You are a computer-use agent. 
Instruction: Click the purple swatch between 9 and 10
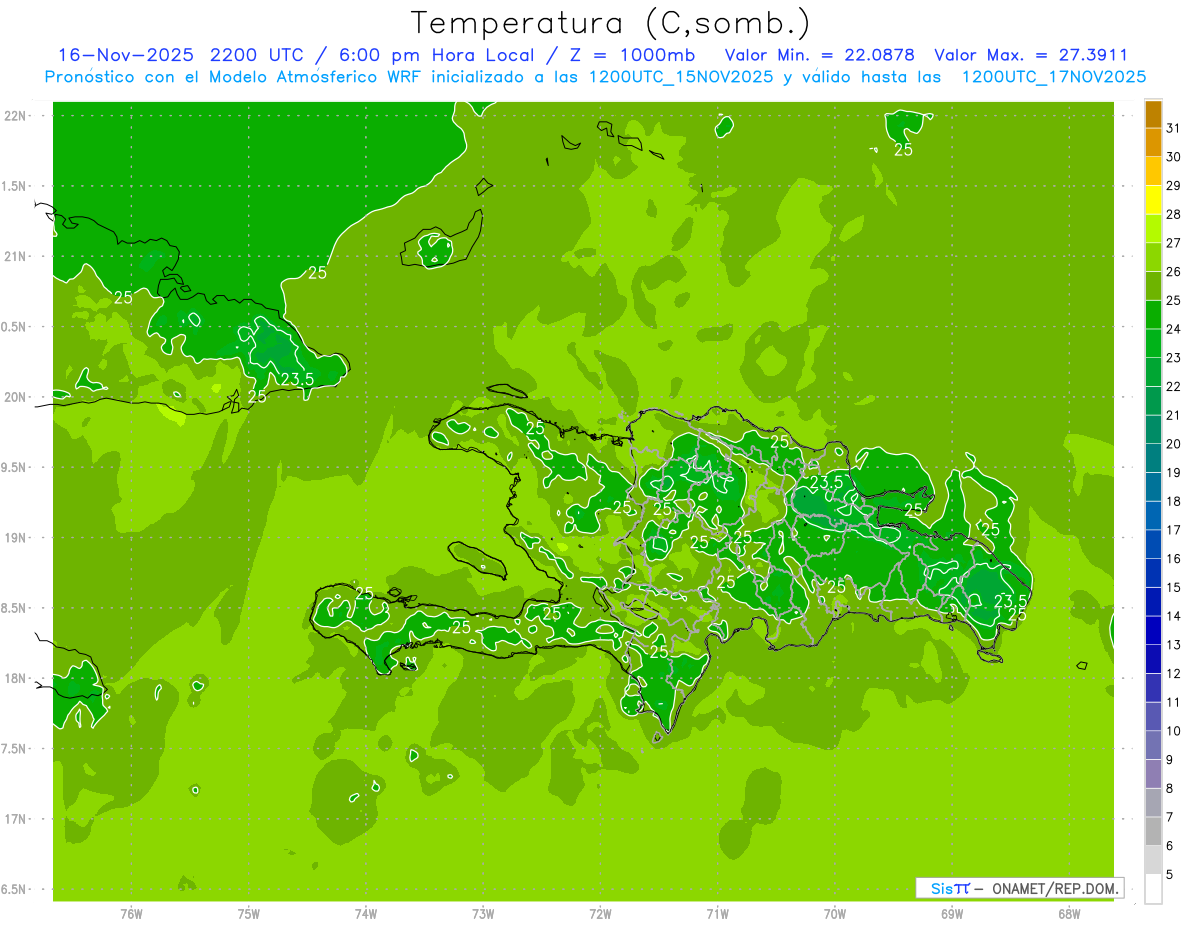point(1153,746)
